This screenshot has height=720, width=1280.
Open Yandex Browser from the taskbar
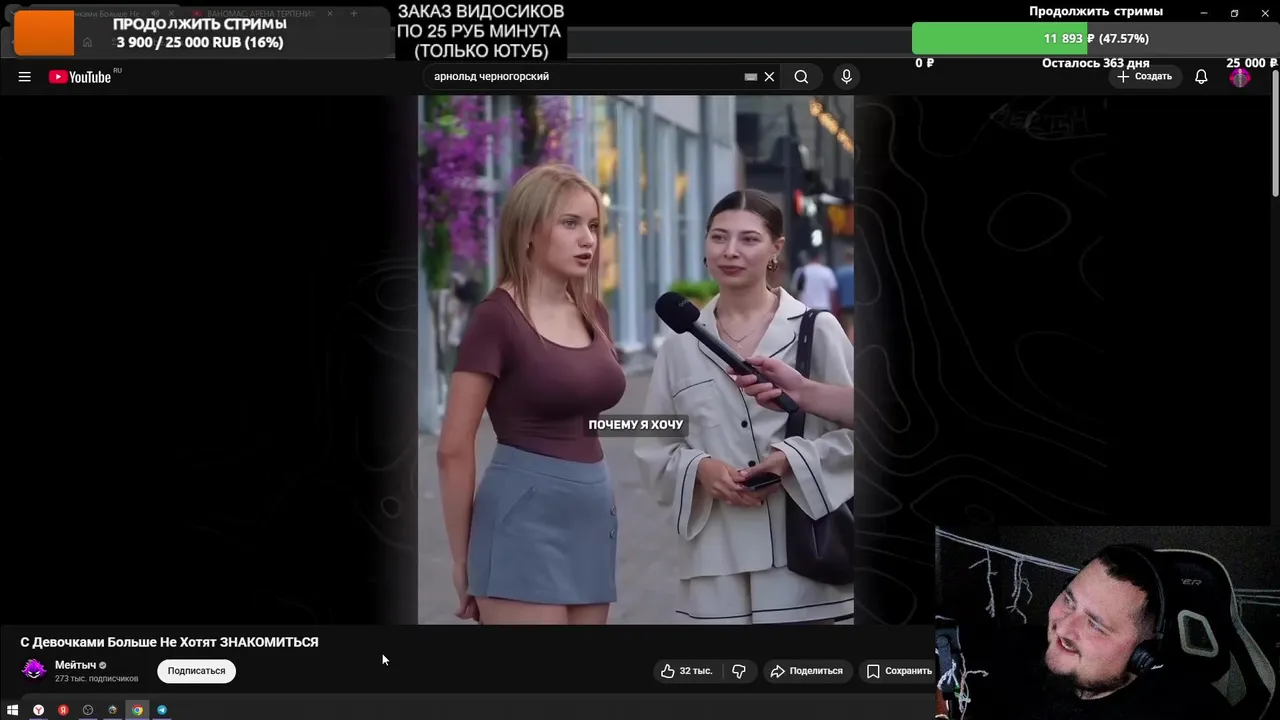(x=38, y=710)
